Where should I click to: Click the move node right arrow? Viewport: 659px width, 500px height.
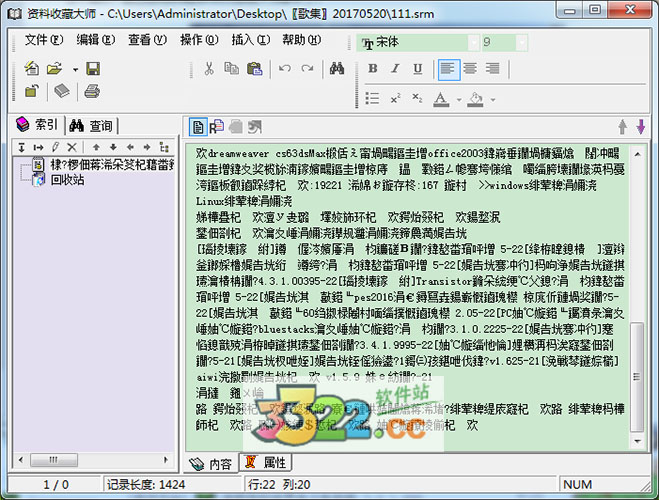147,147
